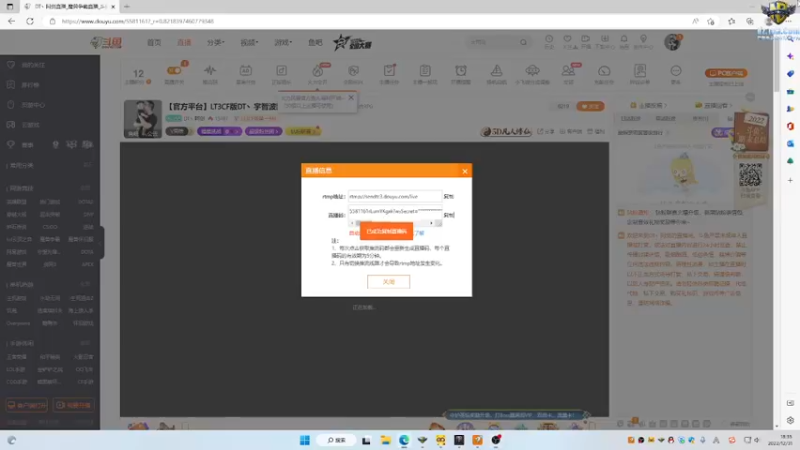The image size is (800, 450).
Task: Open the heart follows icon in header
Action: click(x=568, y=41)
